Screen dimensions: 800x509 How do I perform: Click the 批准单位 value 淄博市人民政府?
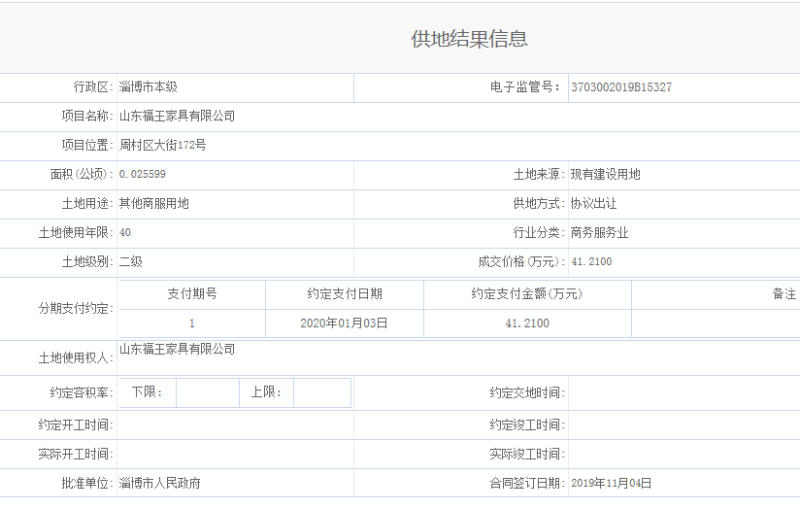click(160, 483)
